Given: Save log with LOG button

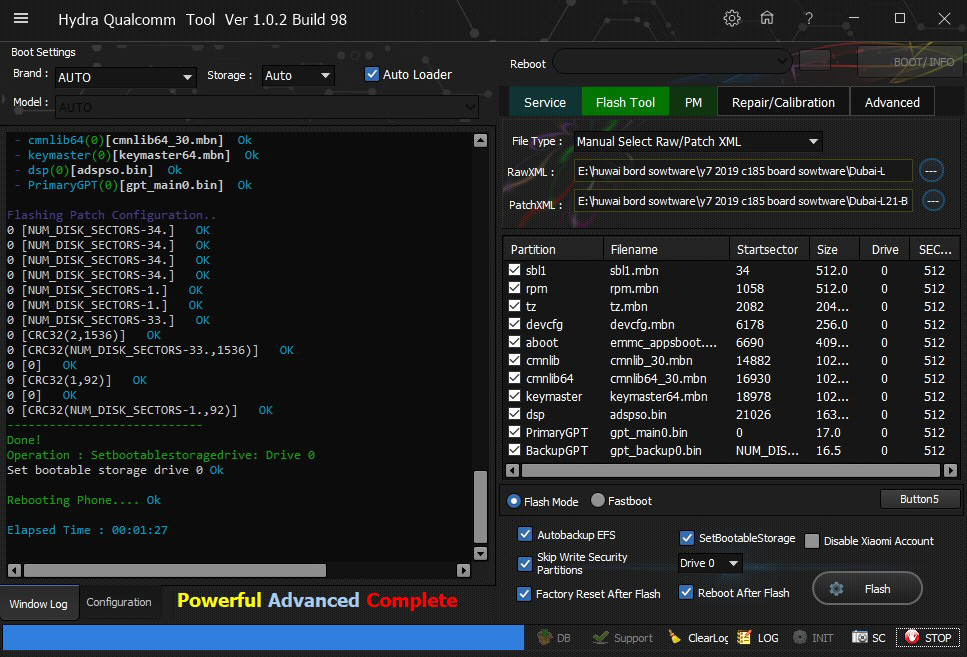Looking at the screenshot, I should point(758,637).
